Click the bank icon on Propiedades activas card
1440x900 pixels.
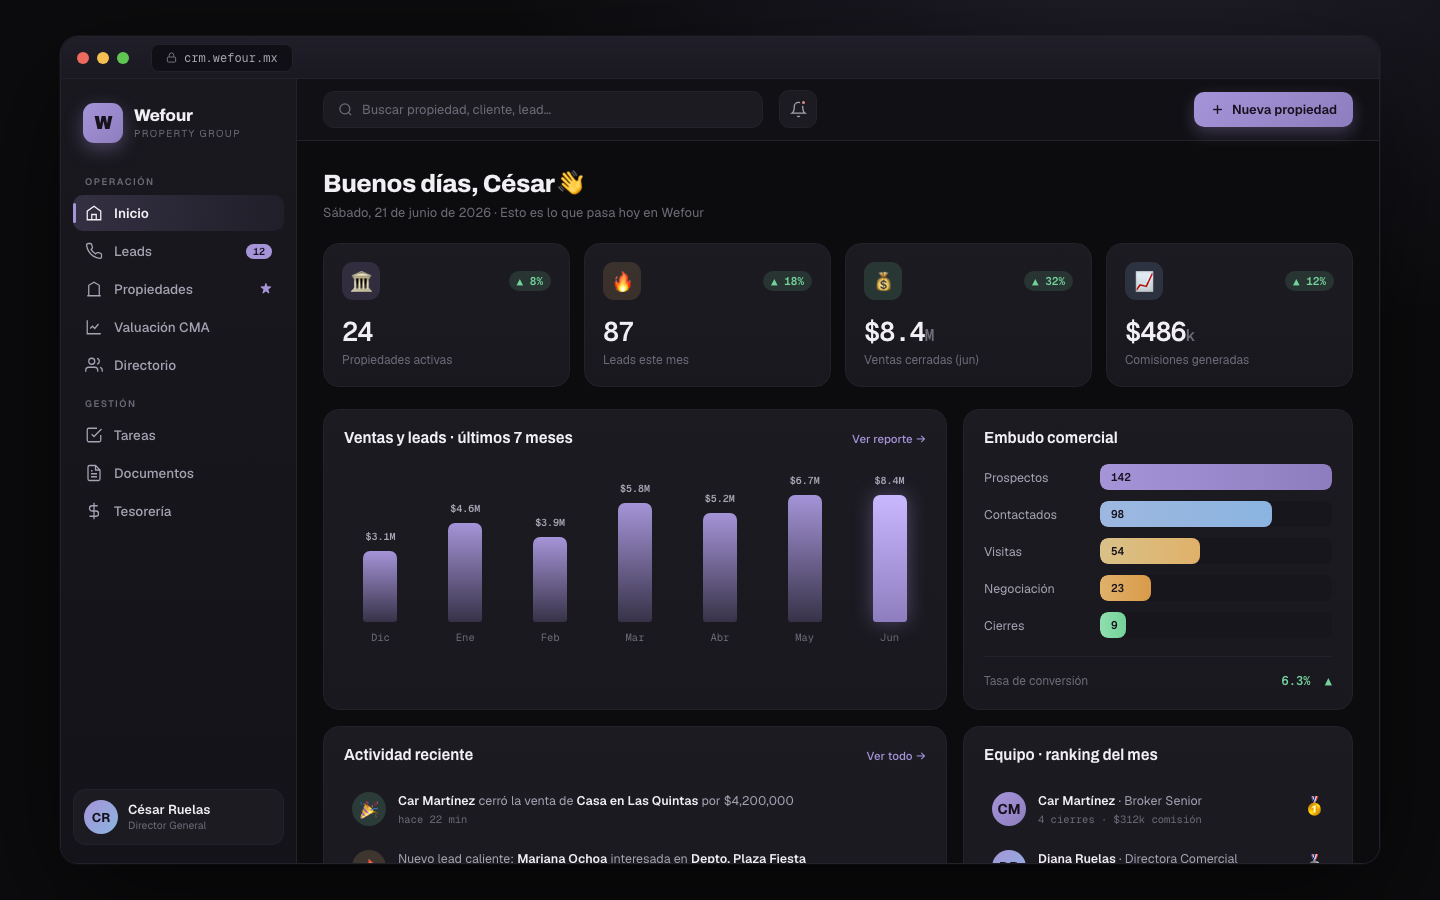(361, 281)
